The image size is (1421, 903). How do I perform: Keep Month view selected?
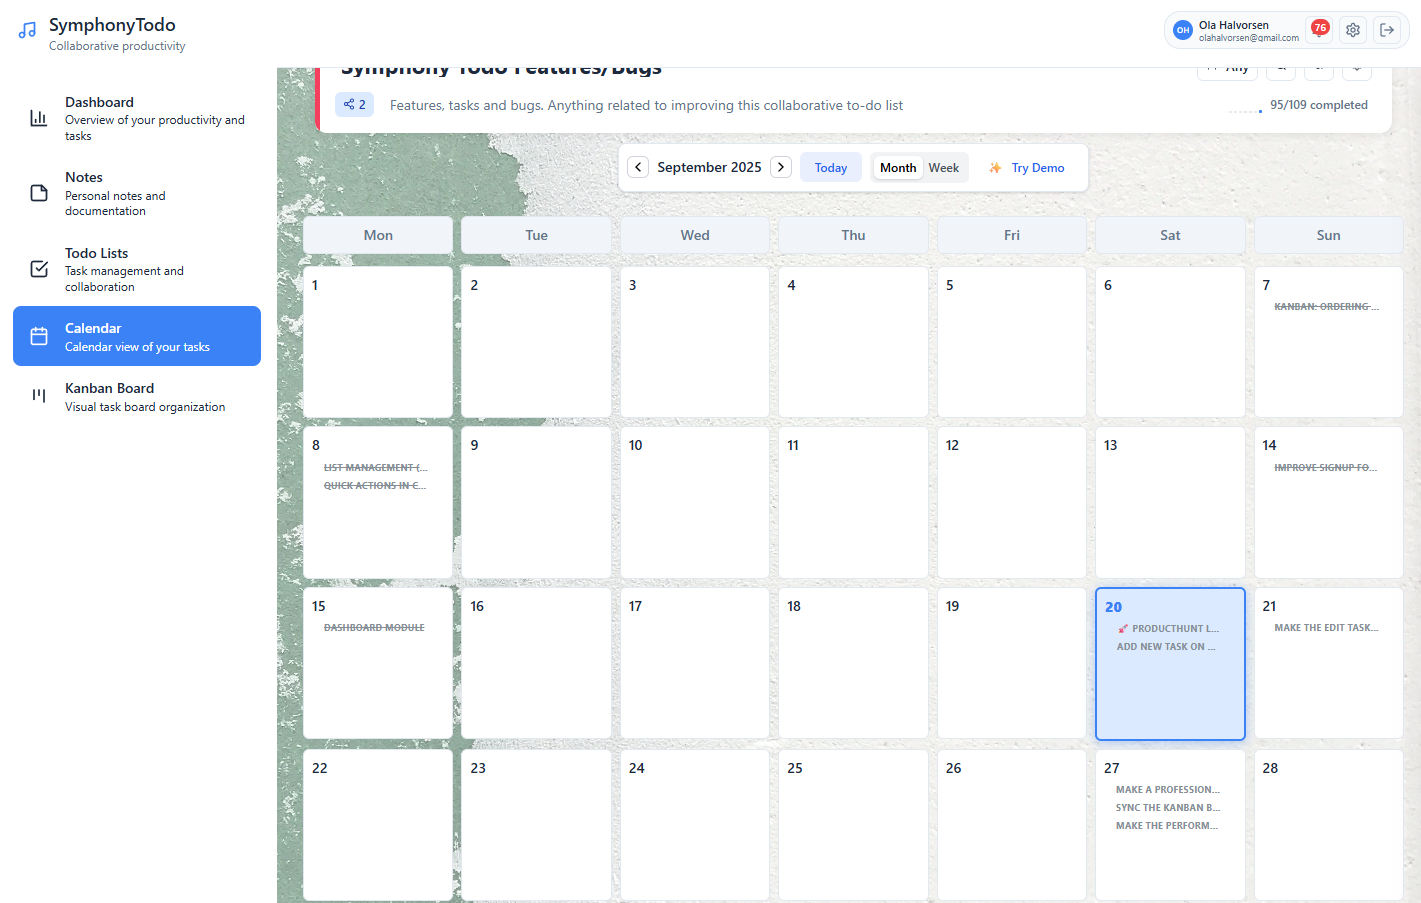898,167
